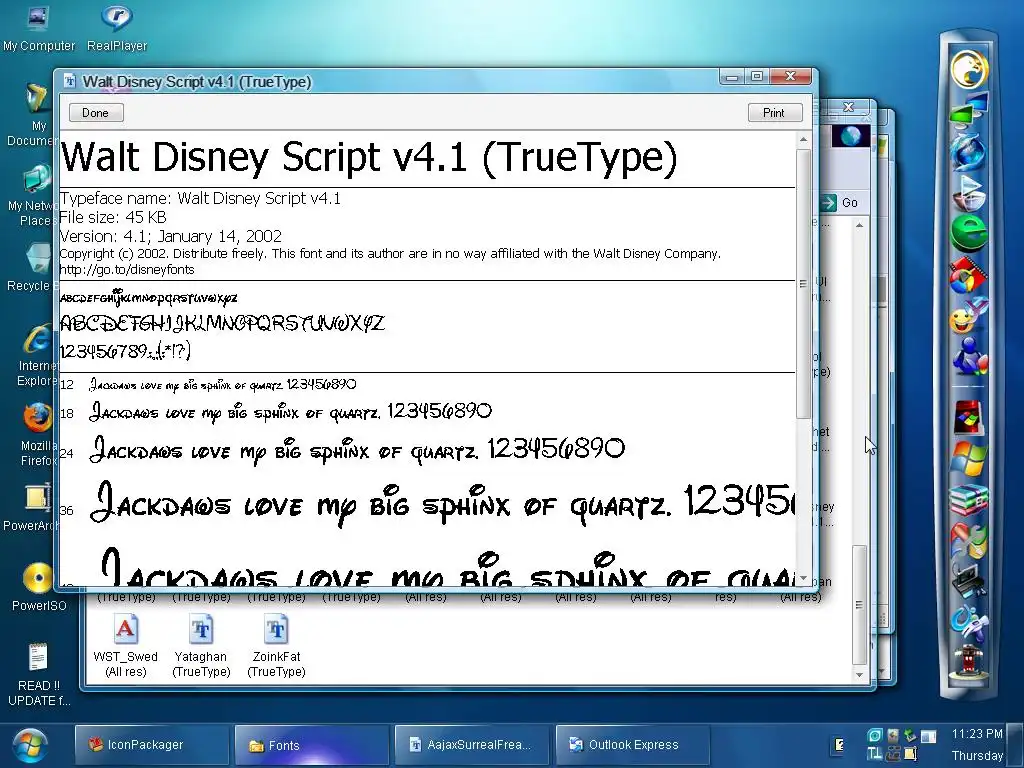Click the font viewer scroll up arrow
This screenshot has height=768, width=1024.
coord(803,140)
